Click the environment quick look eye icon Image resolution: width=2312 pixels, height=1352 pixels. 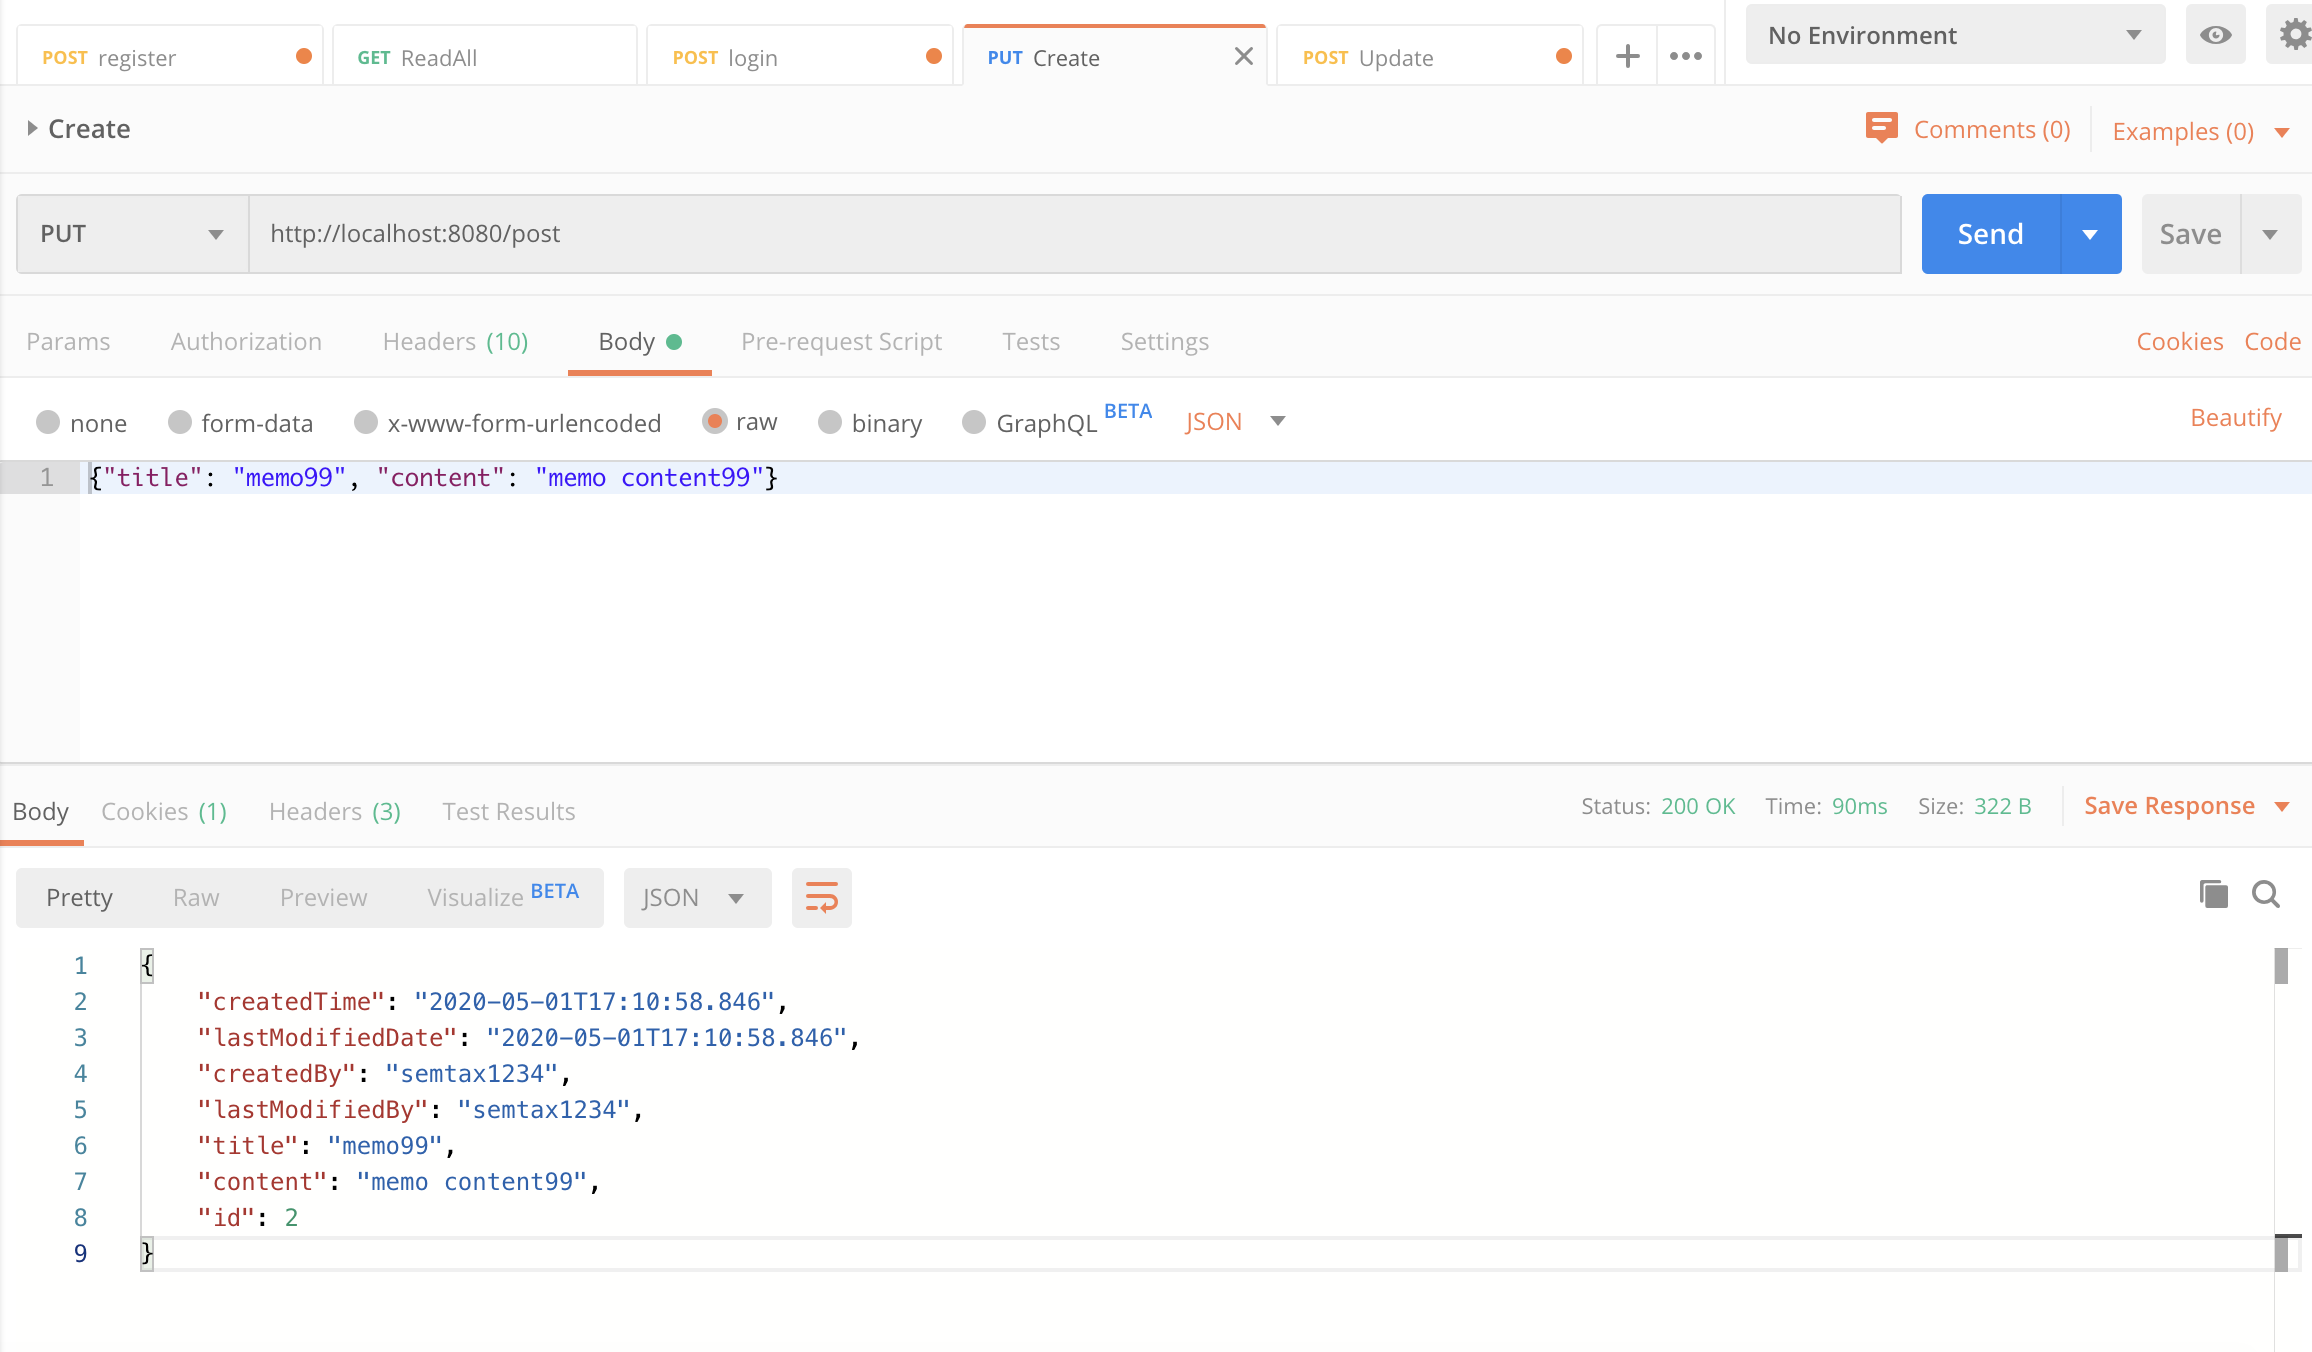tap(2215, 36)
